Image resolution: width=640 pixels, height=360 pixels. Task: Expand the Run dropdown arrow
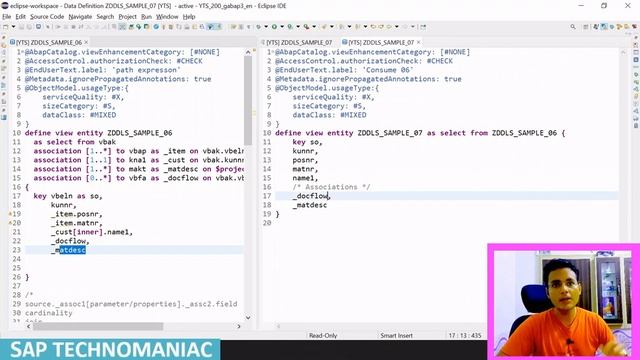pyautogui.click(x=282, y=27)
